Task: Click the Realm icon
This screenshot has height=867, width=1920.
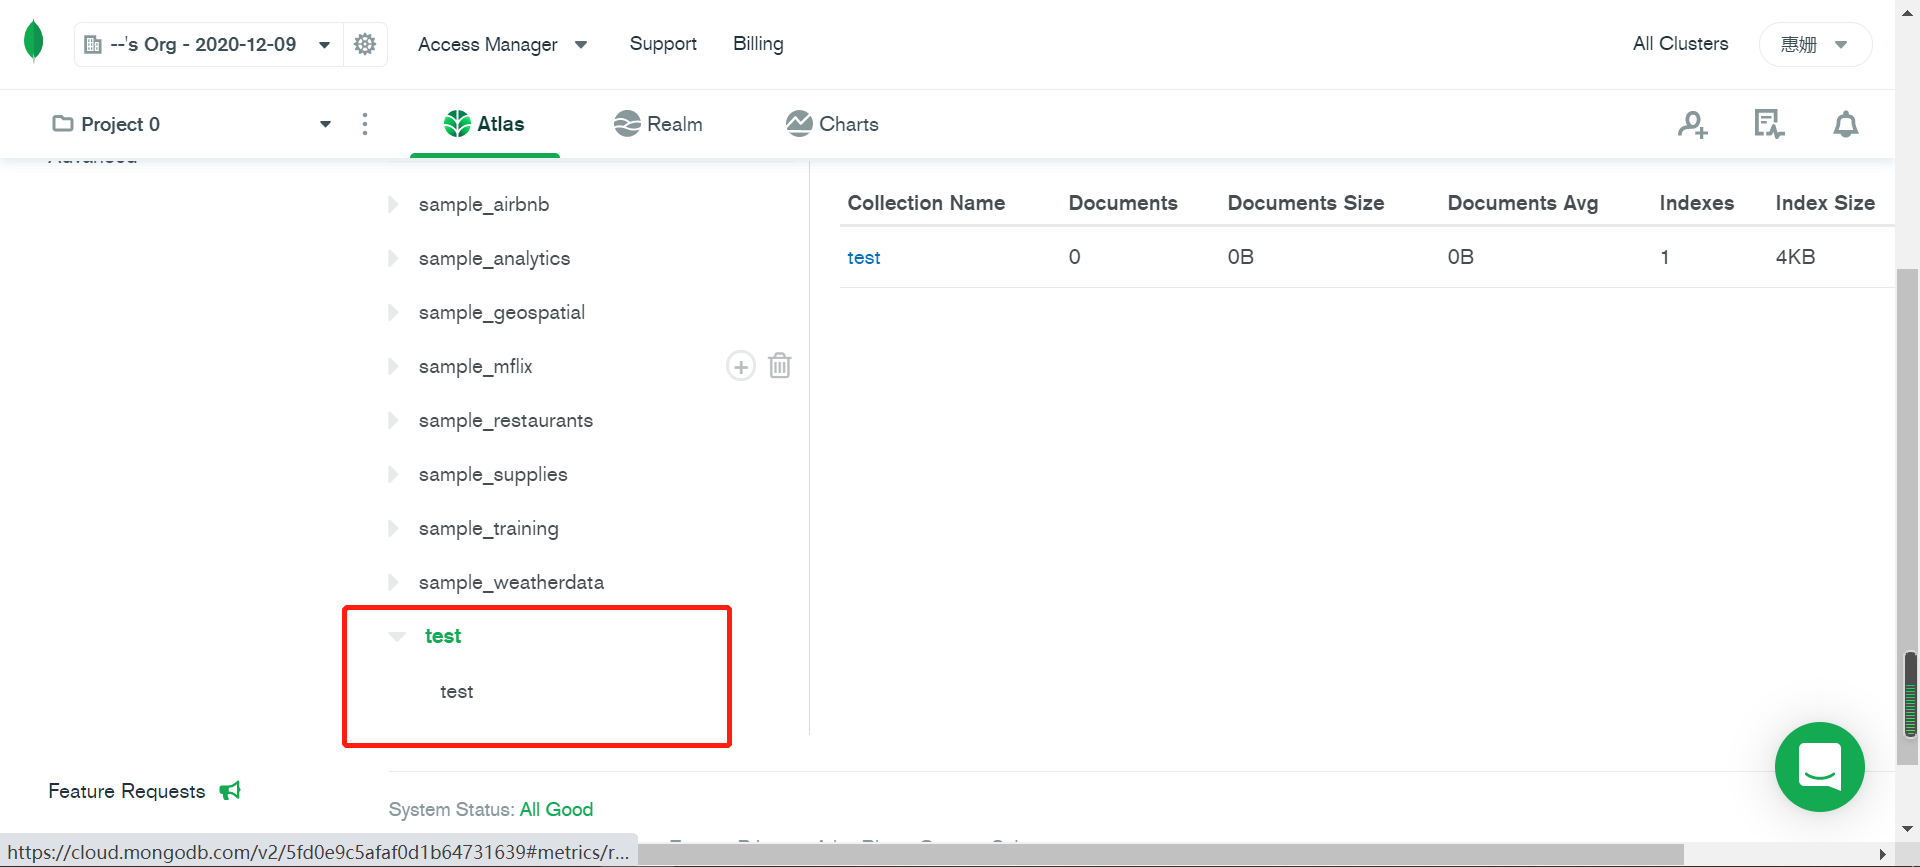Action: [x=627, y=123]
